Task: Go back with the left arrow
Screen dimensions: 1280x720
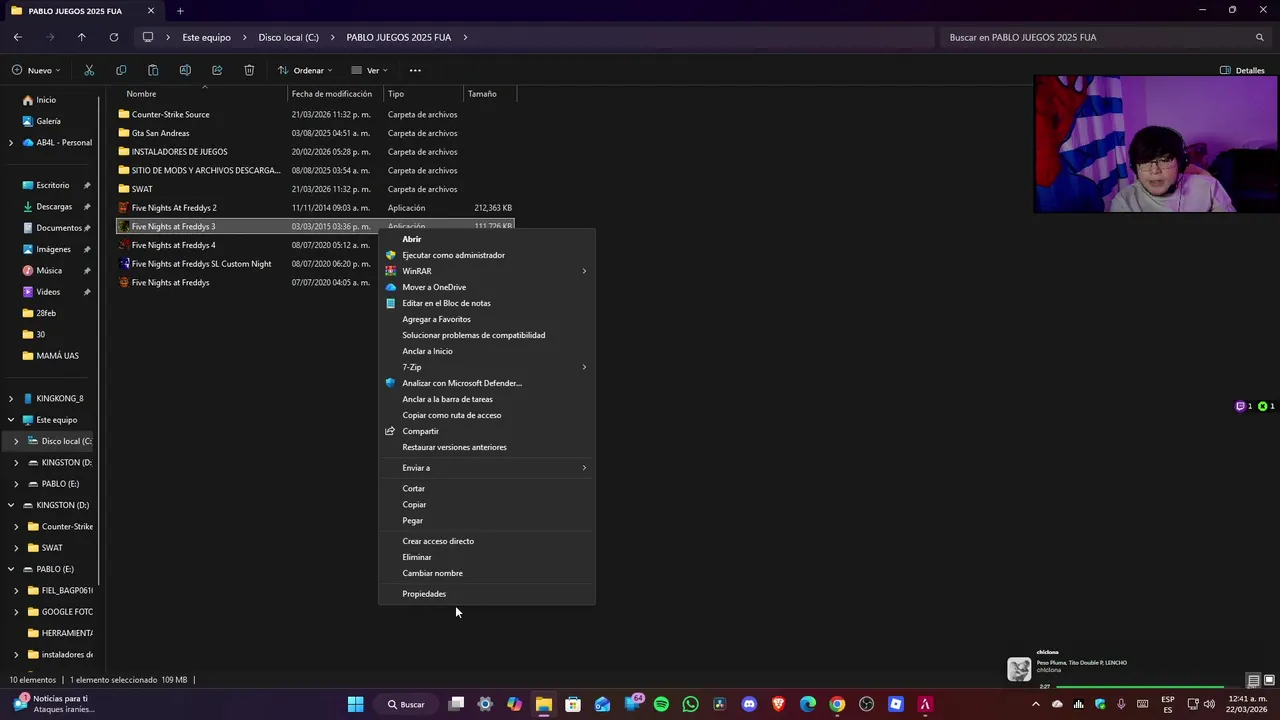Action: click(18, 37)
